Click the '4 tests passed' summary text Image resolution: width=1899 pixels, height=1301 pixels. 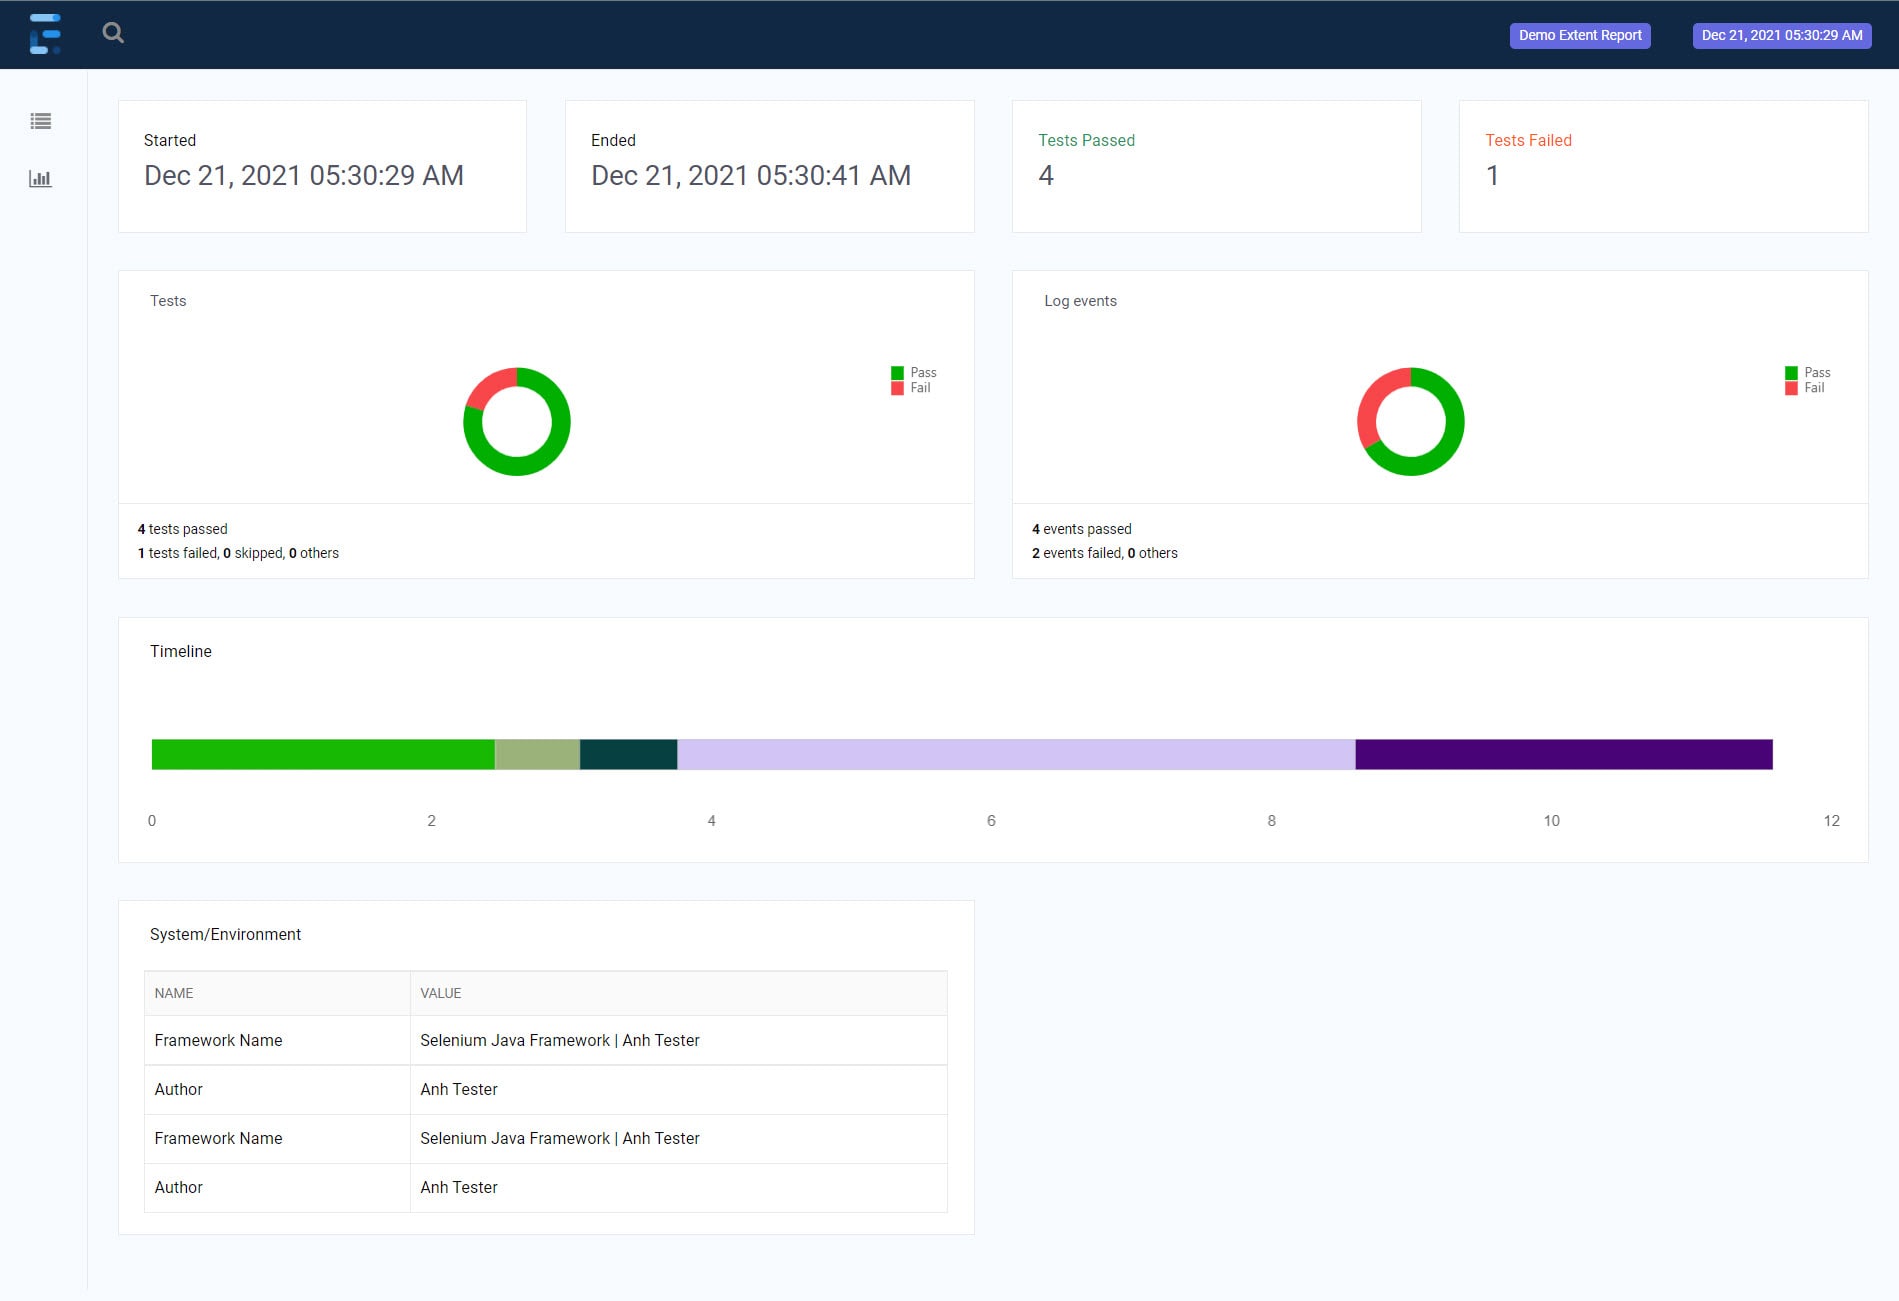(x=182, y=529)
